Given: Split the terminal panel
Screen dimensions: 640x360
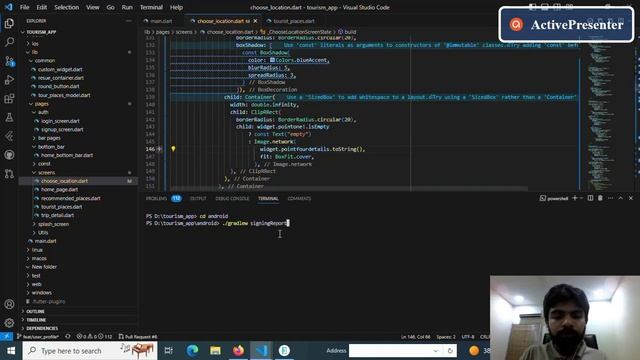Looking at the screenshot, I should (x=590, y=198).
